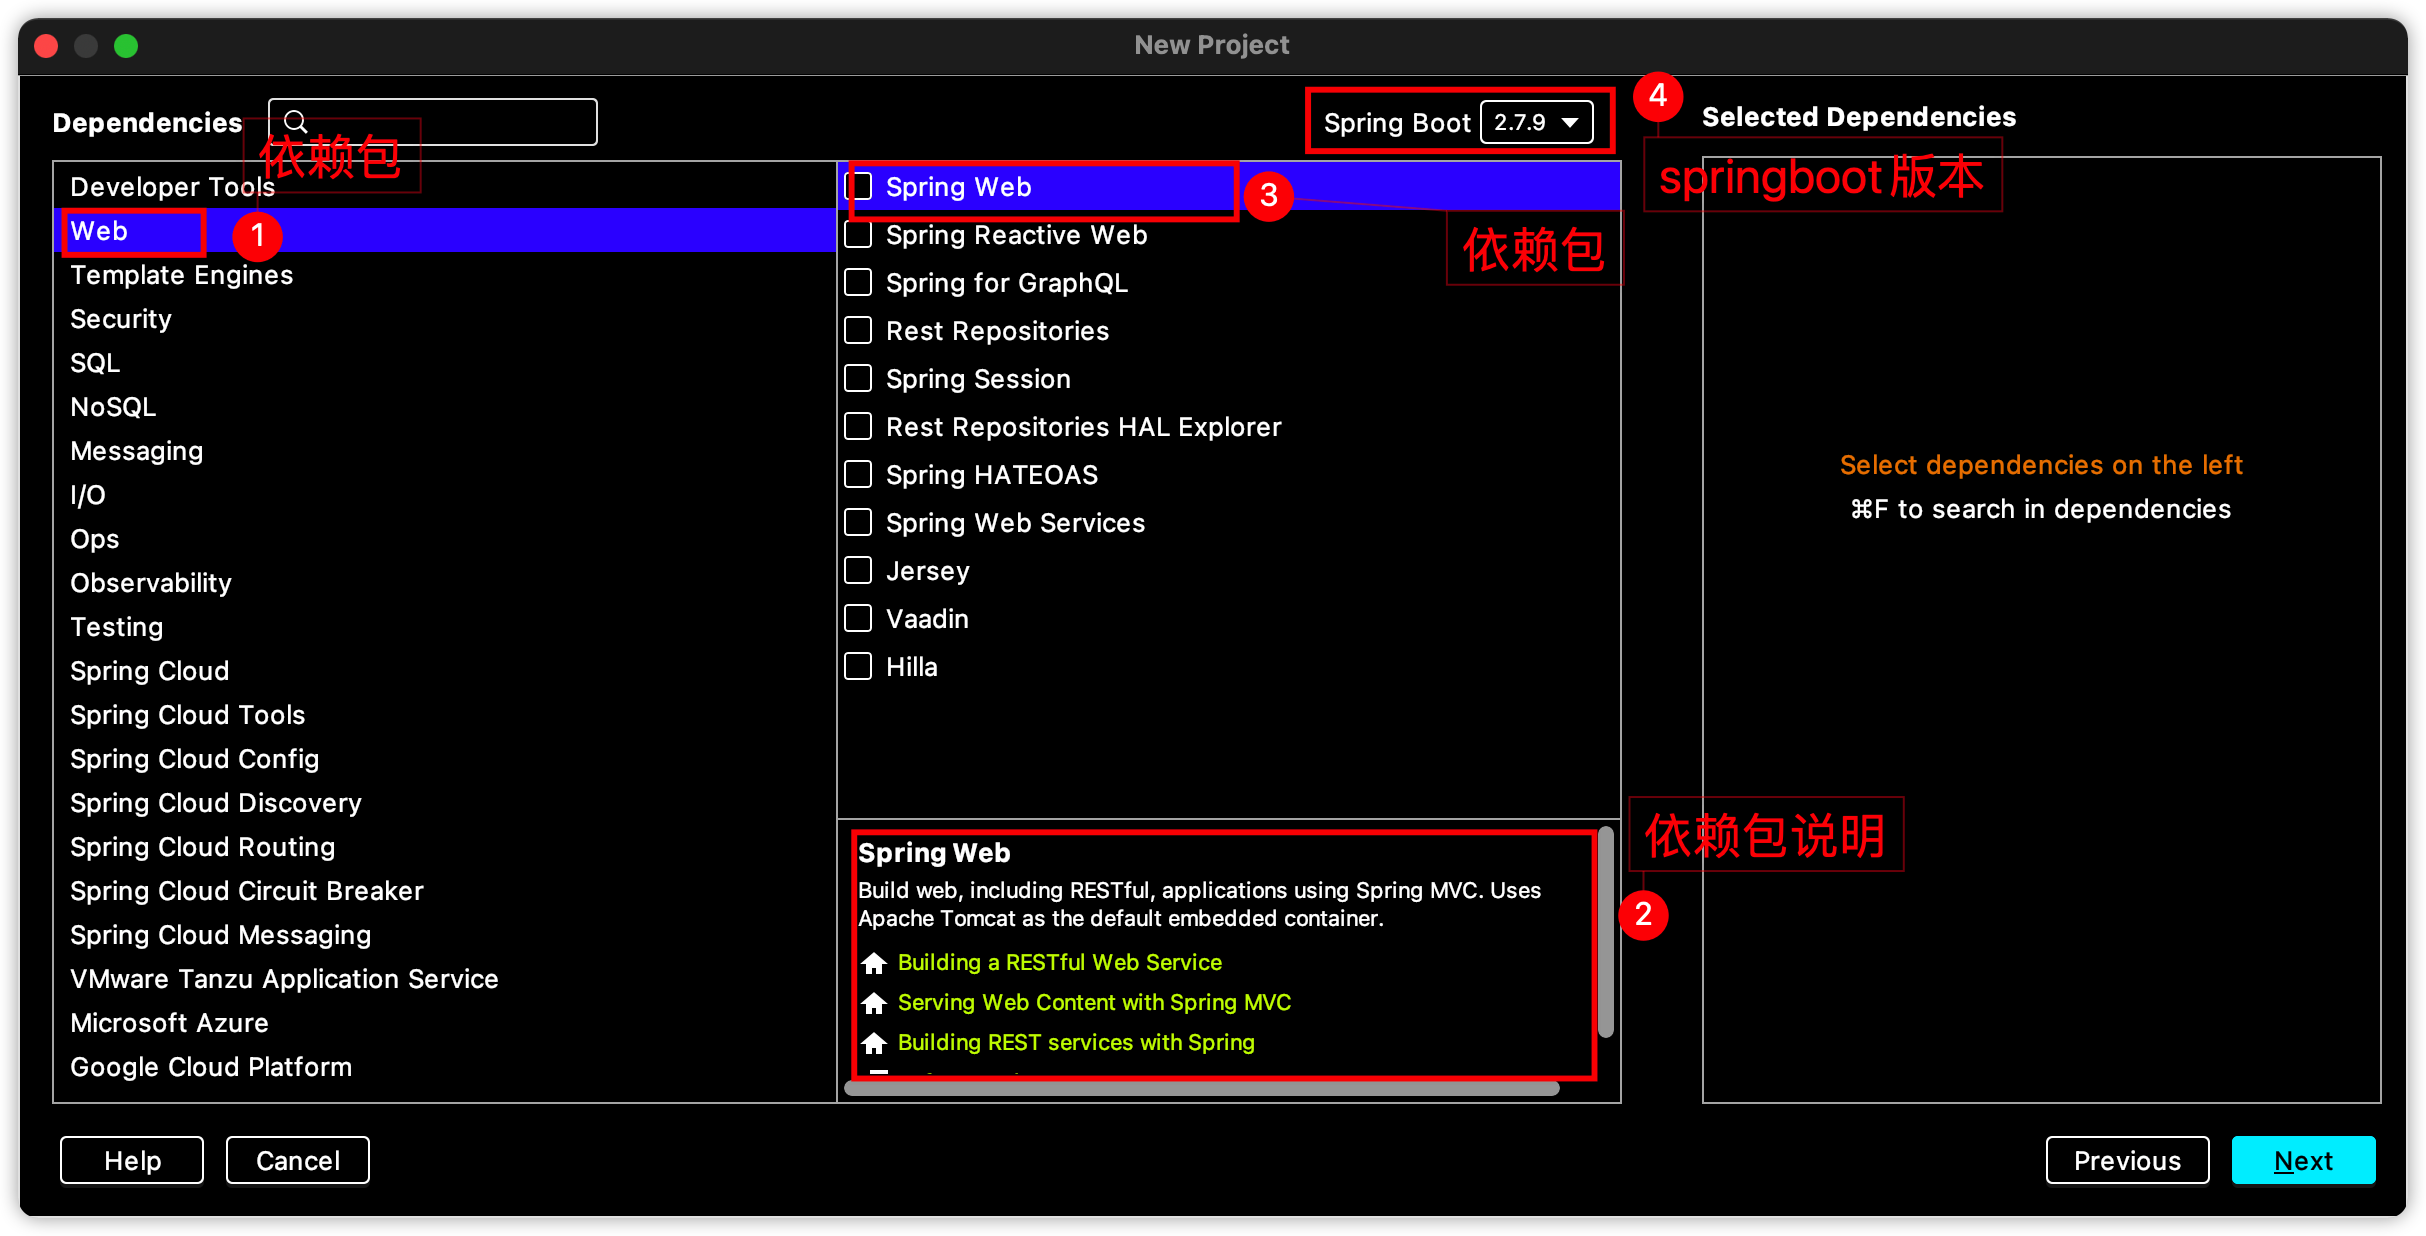Select the SQL category
Image resolution: width=2426 pixels, height=1236 pixels.
tap(444, 363)
